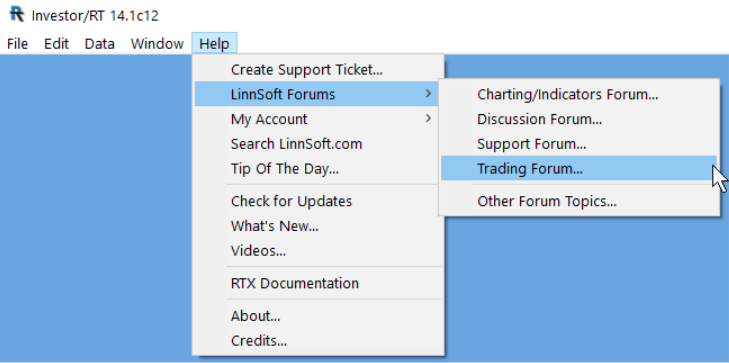The height and width of the screenshot is (363, 729).
Task: Select Check for Updates
Action: point(318,201)
